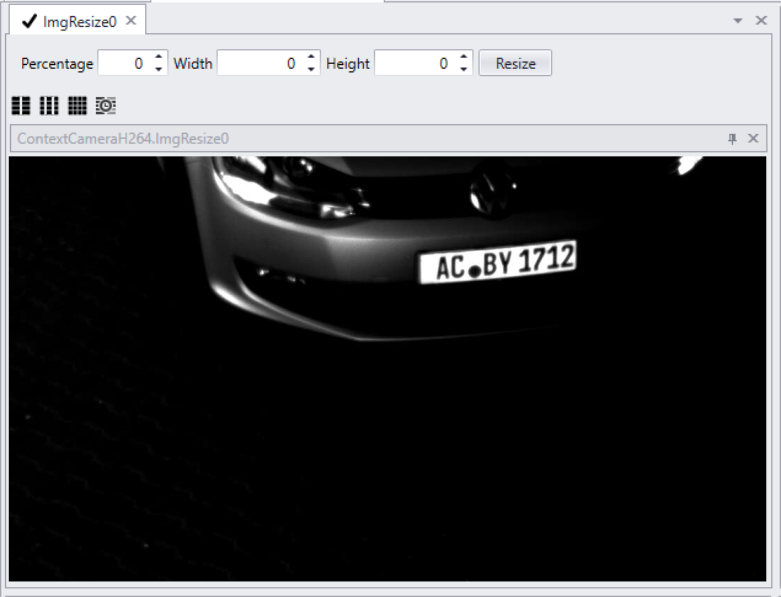781x597 pixels.
Task: Increase the Width value
Action: coord(311,57)
